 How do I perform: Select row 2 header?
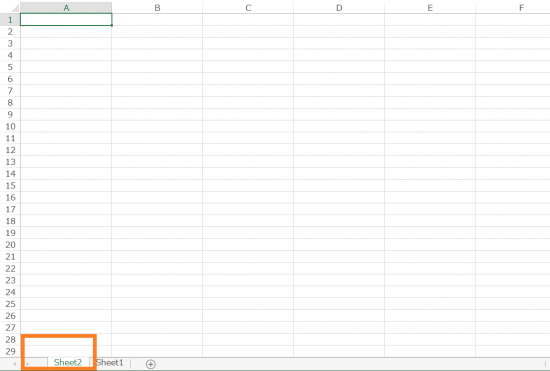pyautogui.click(x=10, y=32)
